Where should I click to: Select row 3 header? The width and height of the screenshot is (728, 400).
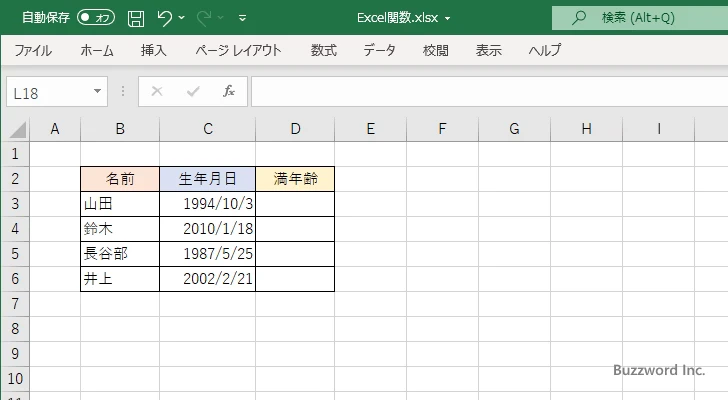point(15,204)
